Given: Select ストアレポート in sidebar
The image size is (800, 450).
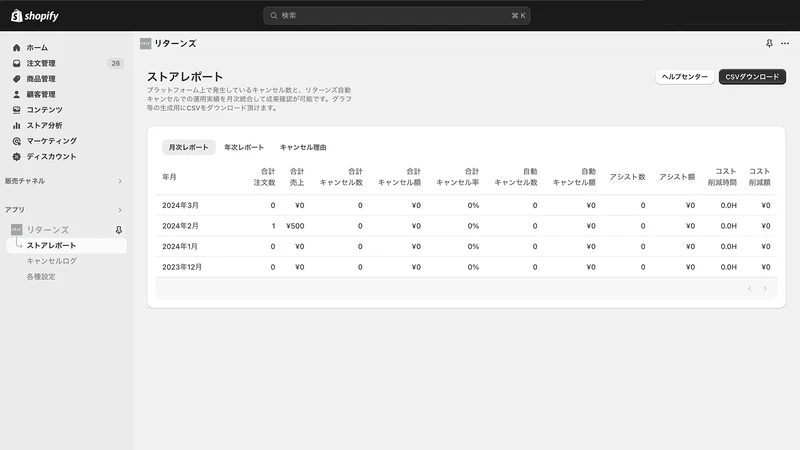Looking at the screenshot, I should click(66, 245).
